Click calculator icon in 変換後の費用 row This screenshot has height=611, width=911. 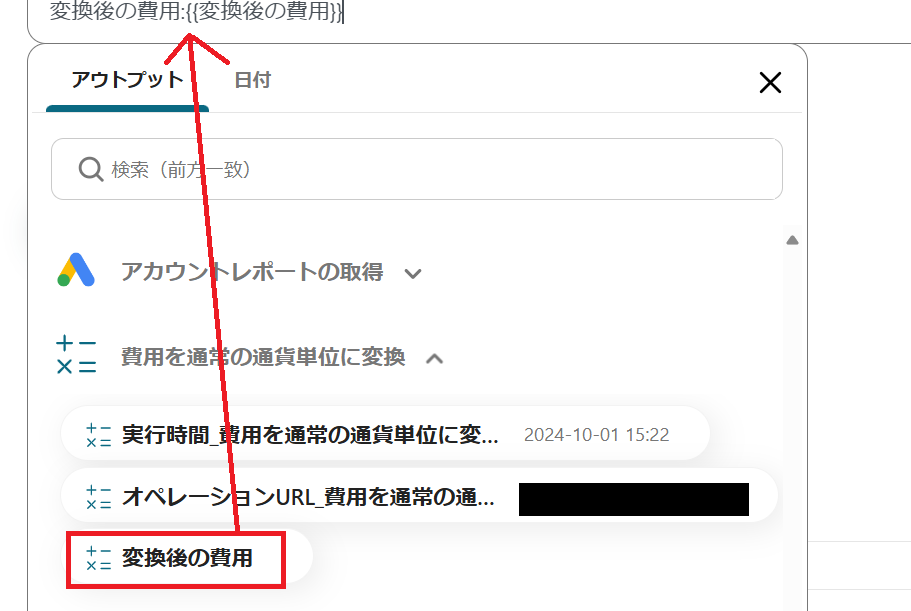pos(98,558)
